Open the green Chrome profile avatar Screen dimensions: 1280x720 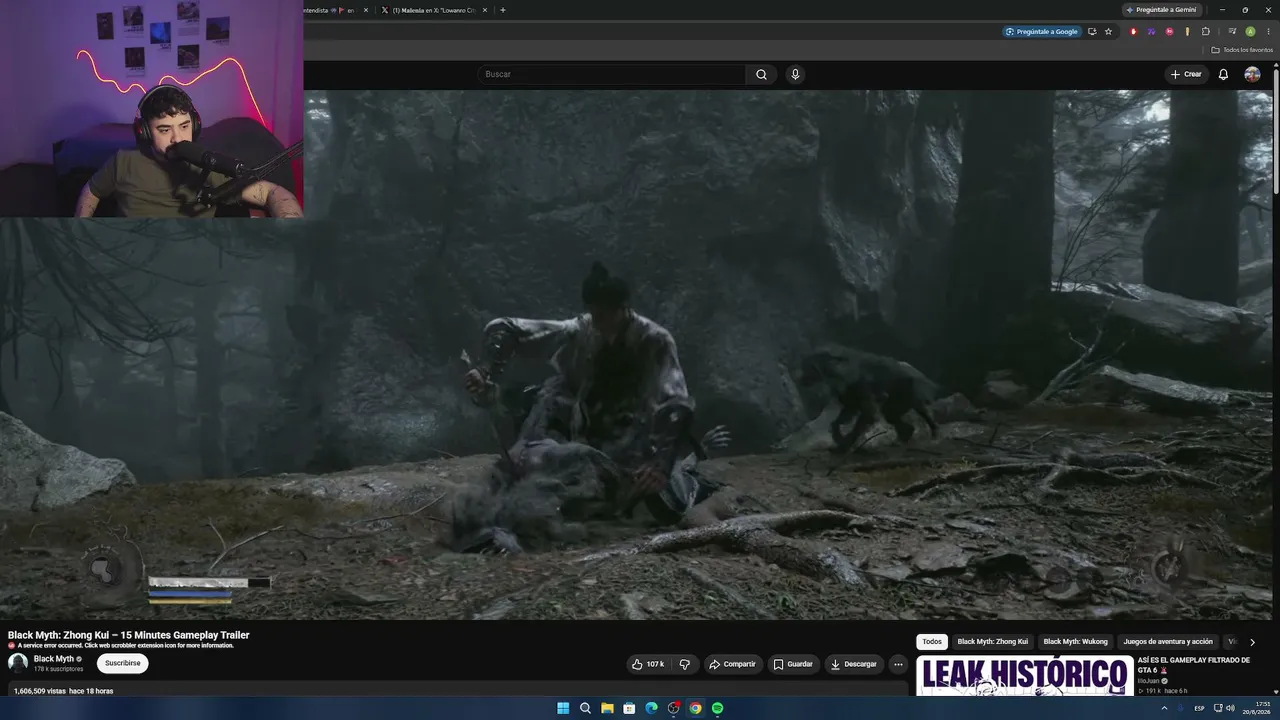[x=1250, y=31]
